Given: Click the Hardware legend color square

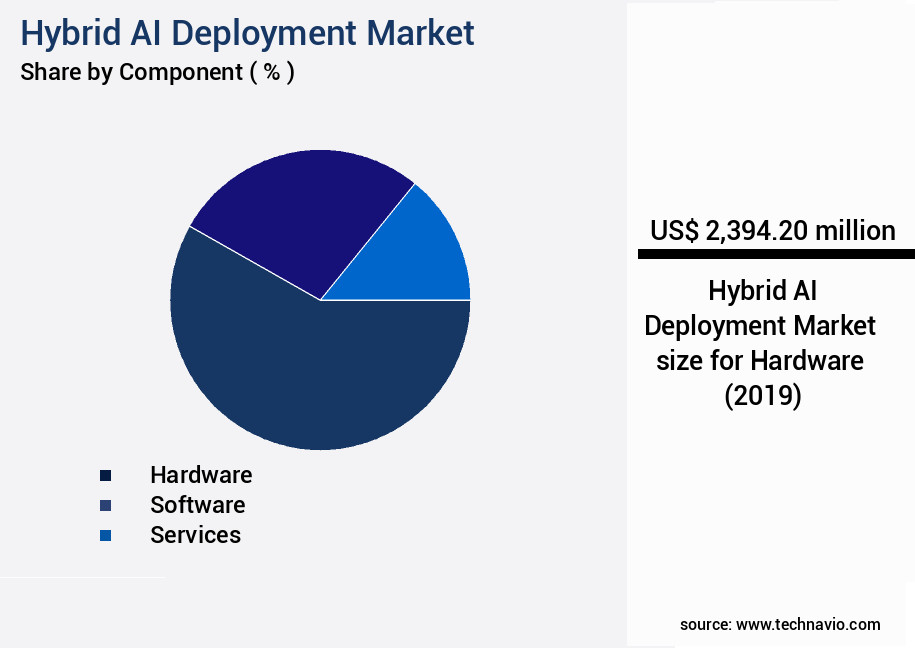Looking at the screenshot, I should coord(105,475).
